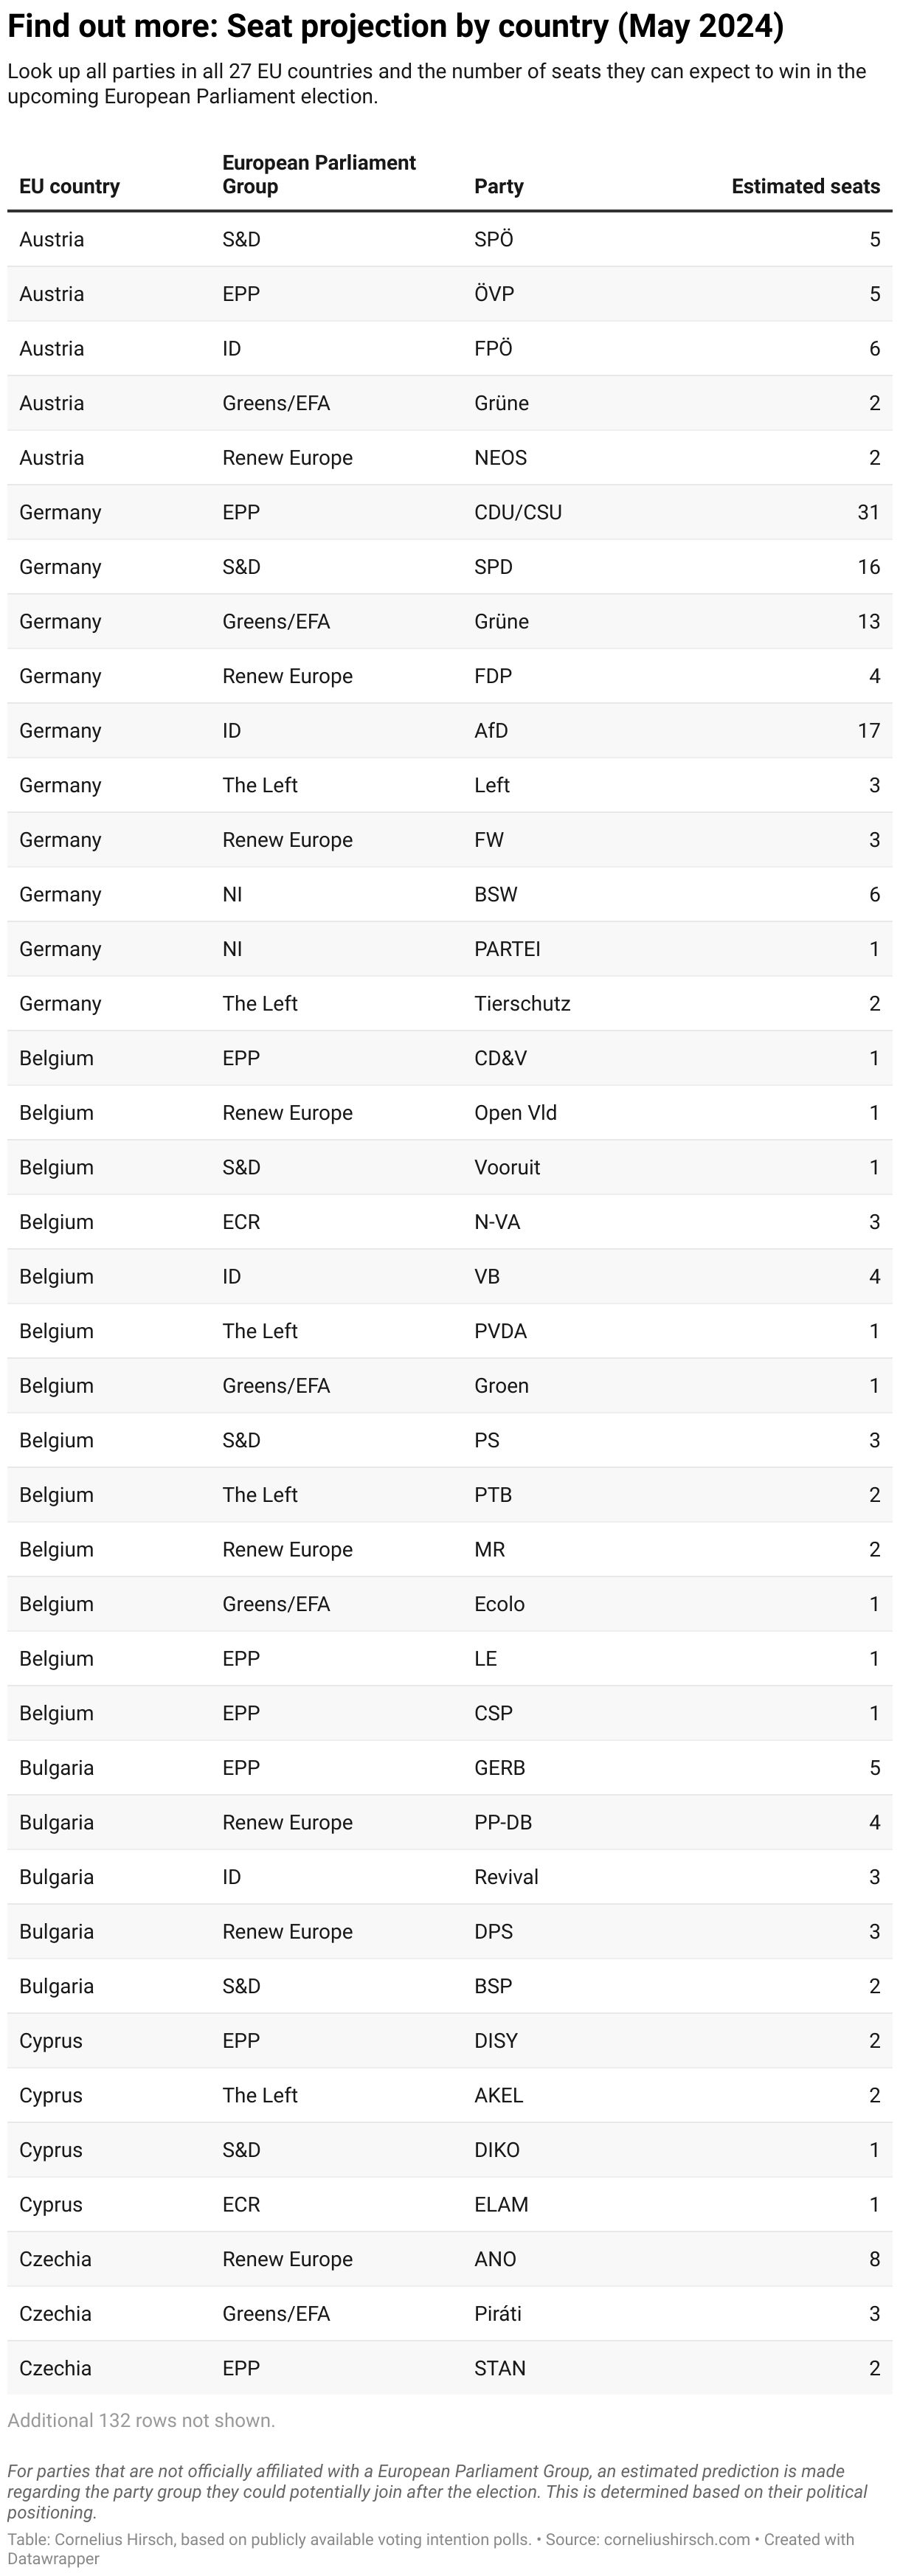
Task: Sort by Estimated seats column header
Action: tap(805, 186)
